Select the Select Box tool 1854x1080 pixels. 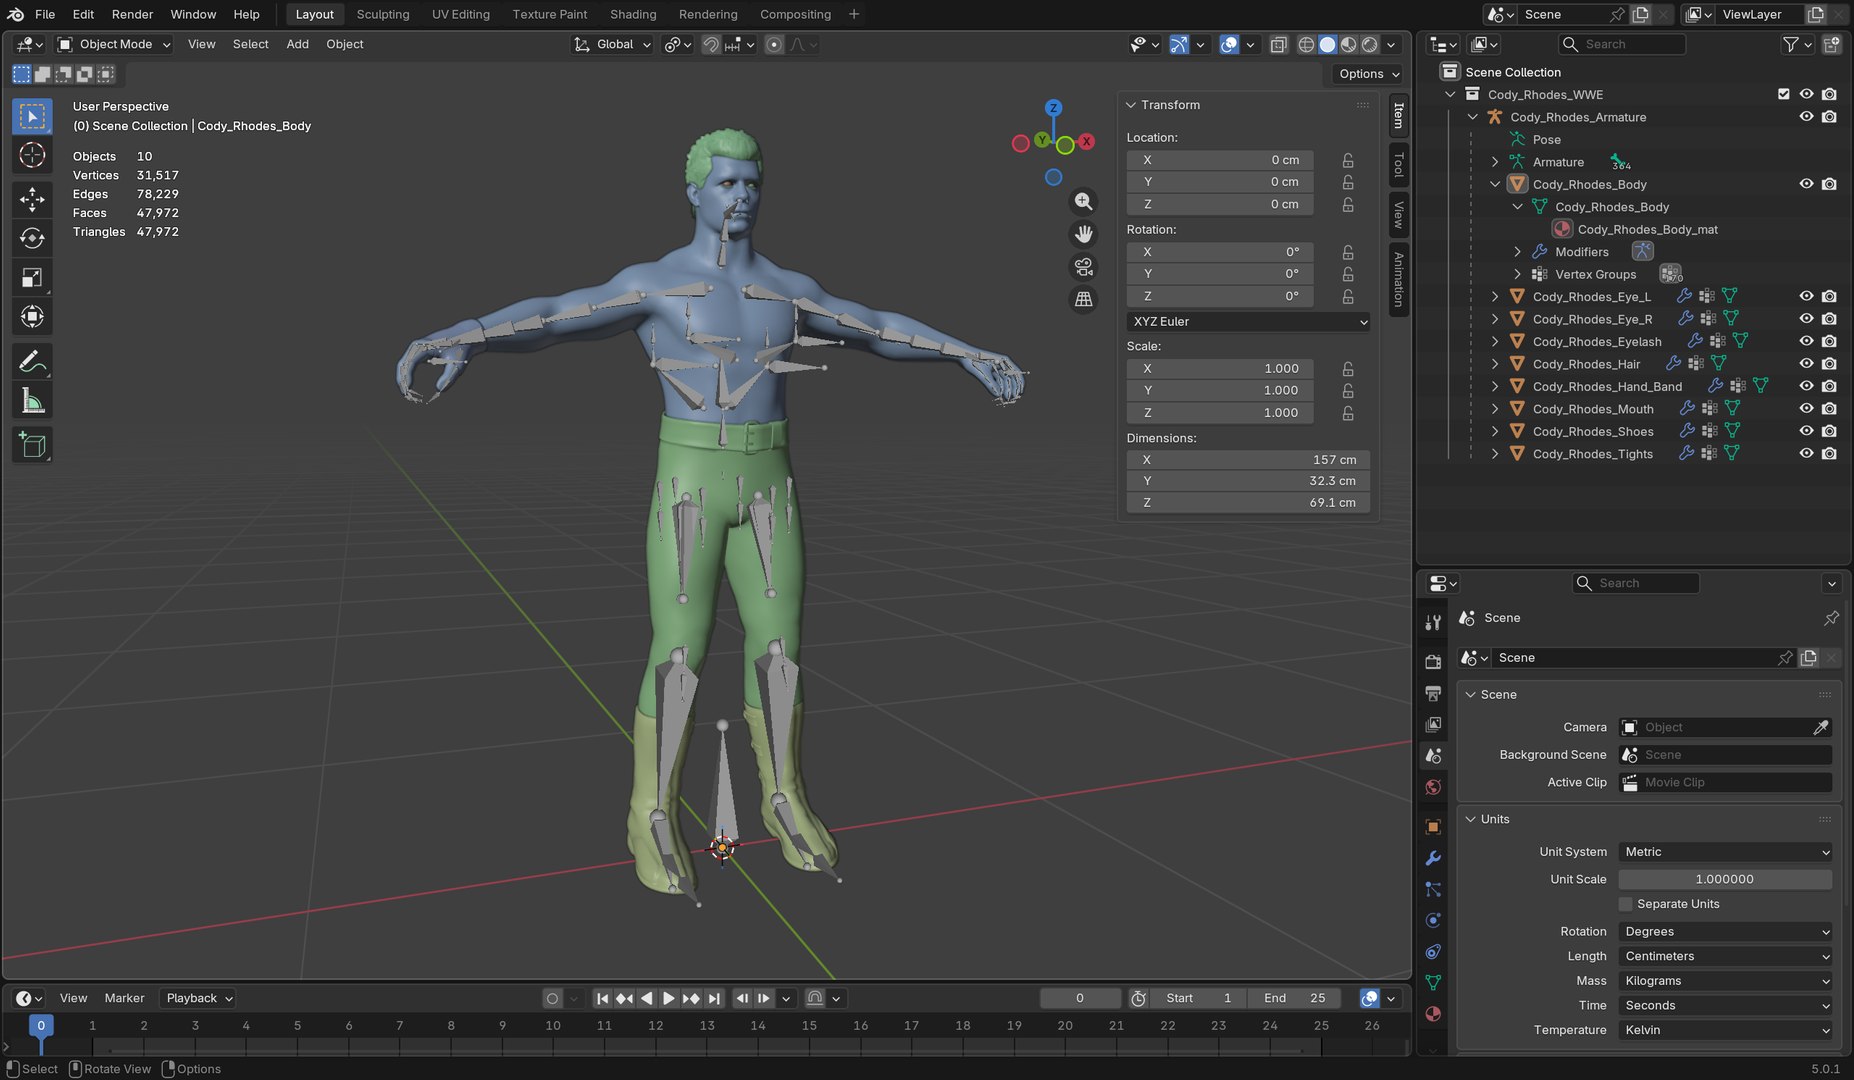click(32, 117)
